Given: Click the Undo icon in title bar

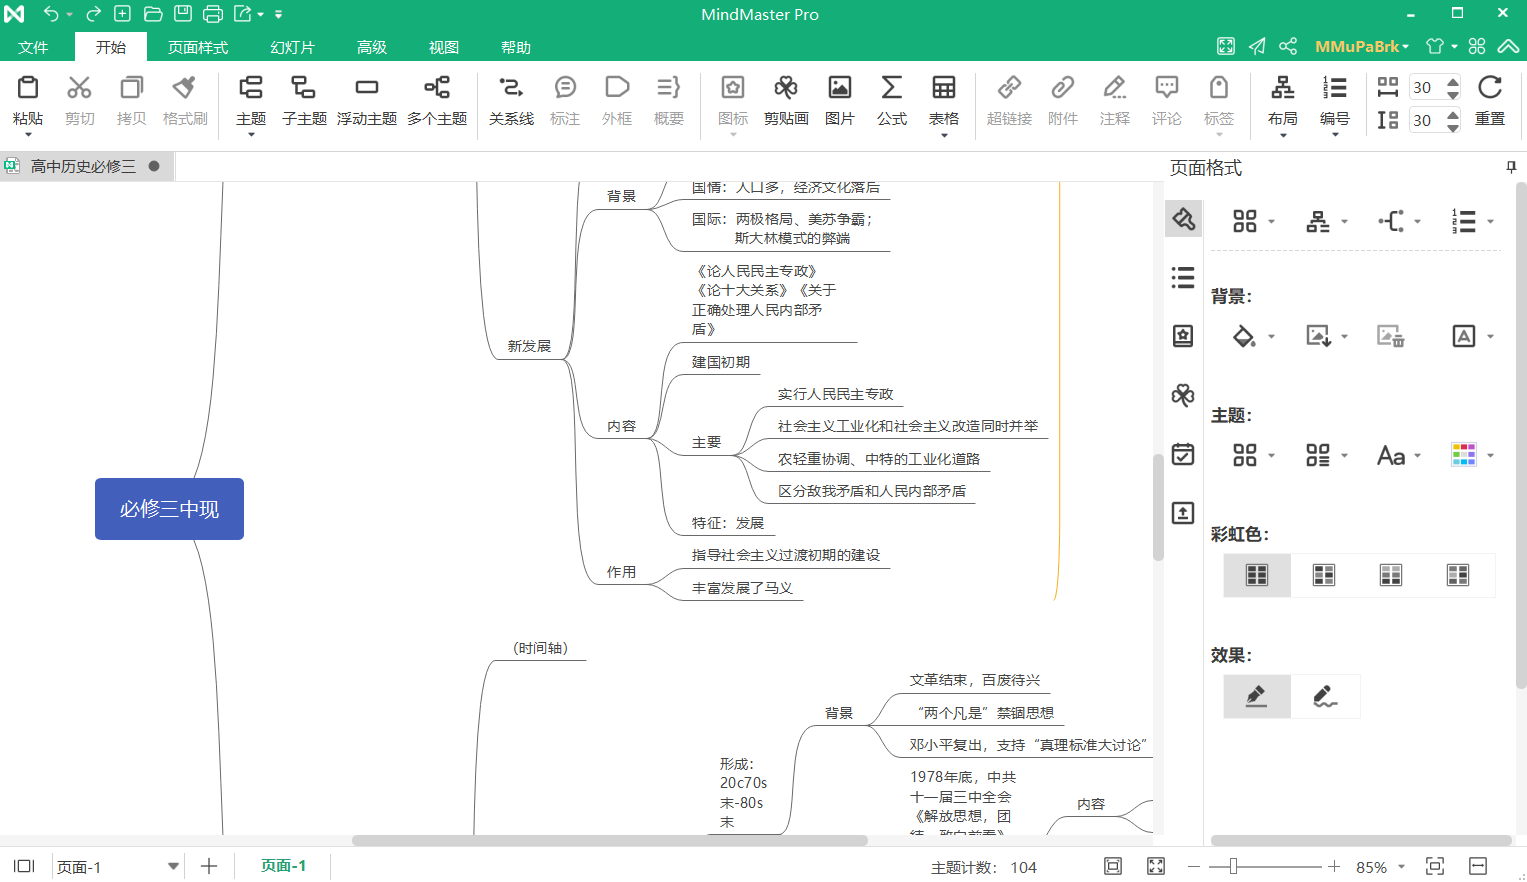Looking at the screenshot, I should pyautogui.click(x=51, y=14).
